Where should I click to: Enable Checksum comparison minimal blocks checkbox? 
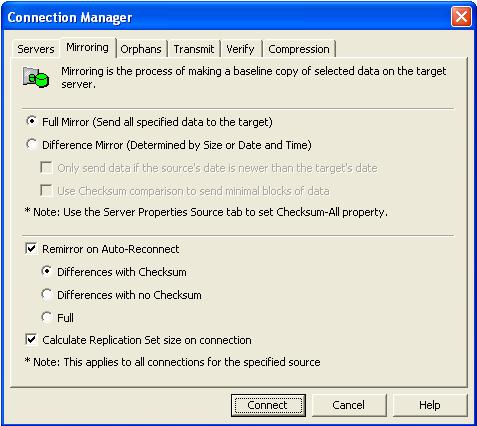[46, 191]
